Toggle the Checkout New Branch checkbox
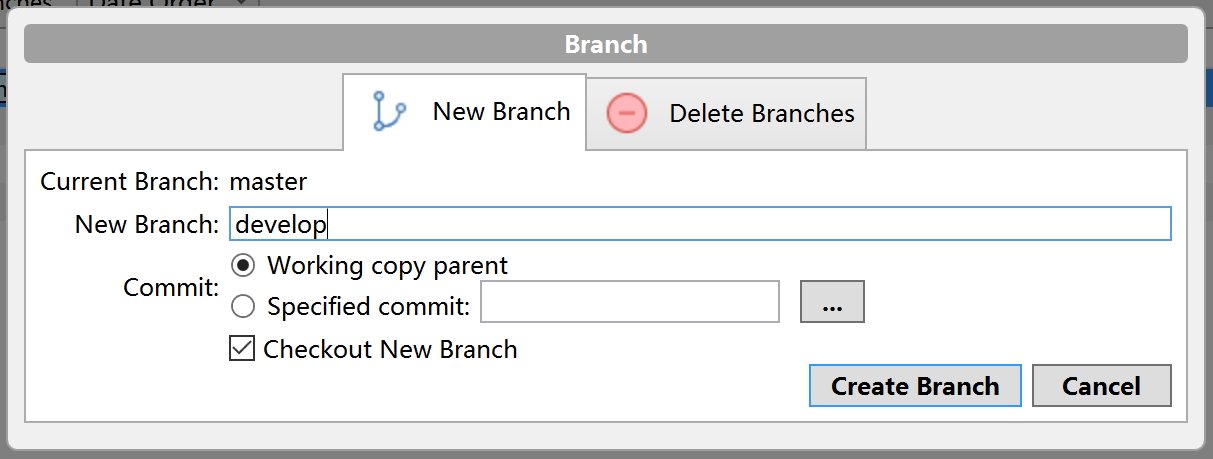 [242, 349]
